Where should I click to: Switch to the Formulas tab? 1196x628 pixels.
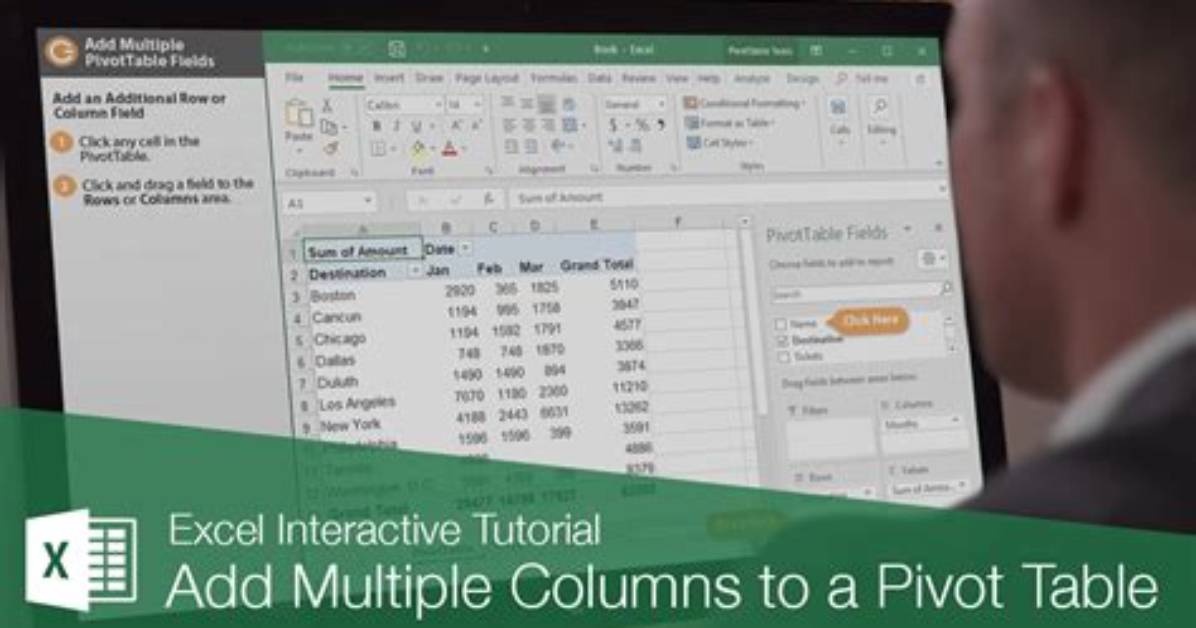click(x=554, y=78)
